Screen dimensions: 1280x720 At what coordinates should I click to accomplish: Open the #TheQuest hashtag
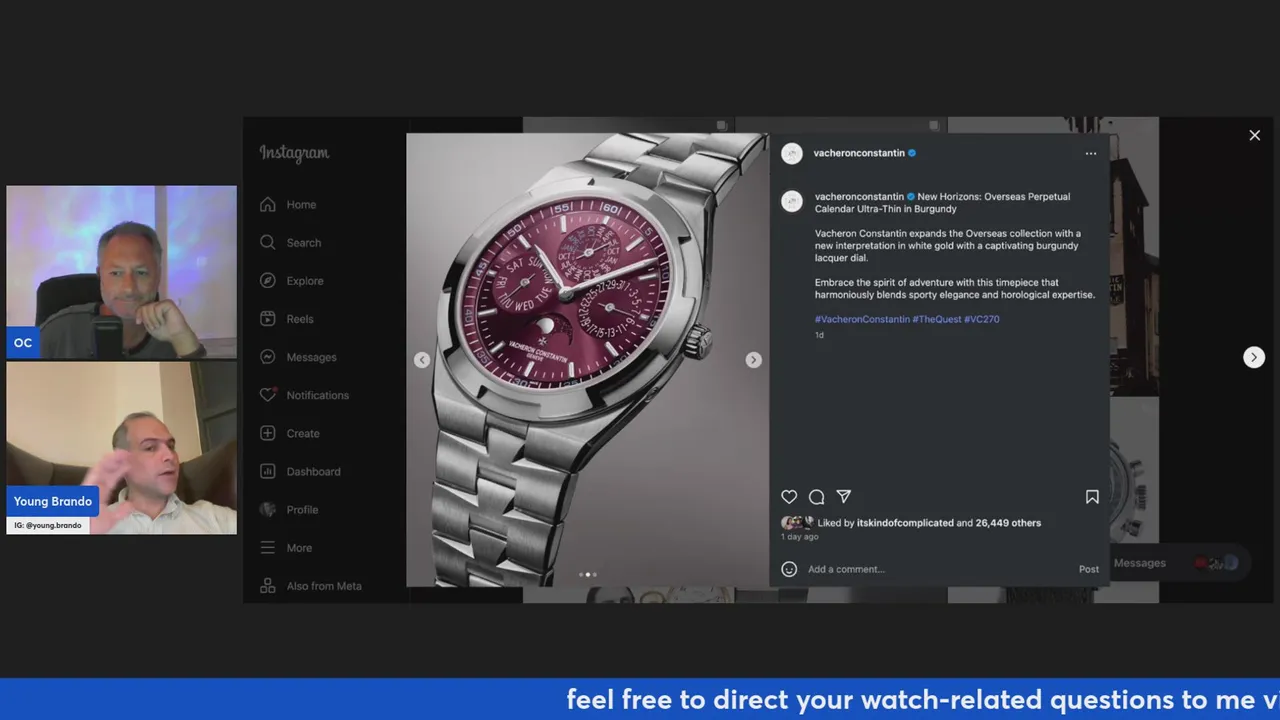[937, 319]
